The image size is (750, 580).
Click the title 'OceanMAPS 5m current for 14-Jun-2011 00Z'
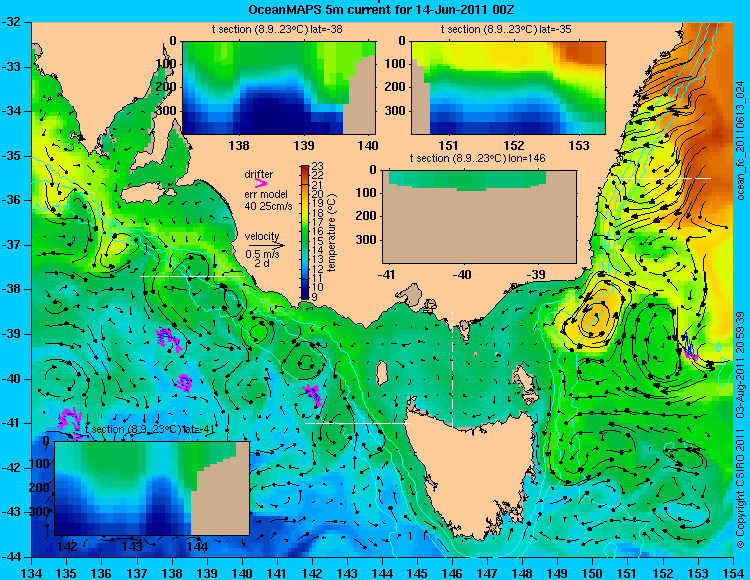point(381,10)
